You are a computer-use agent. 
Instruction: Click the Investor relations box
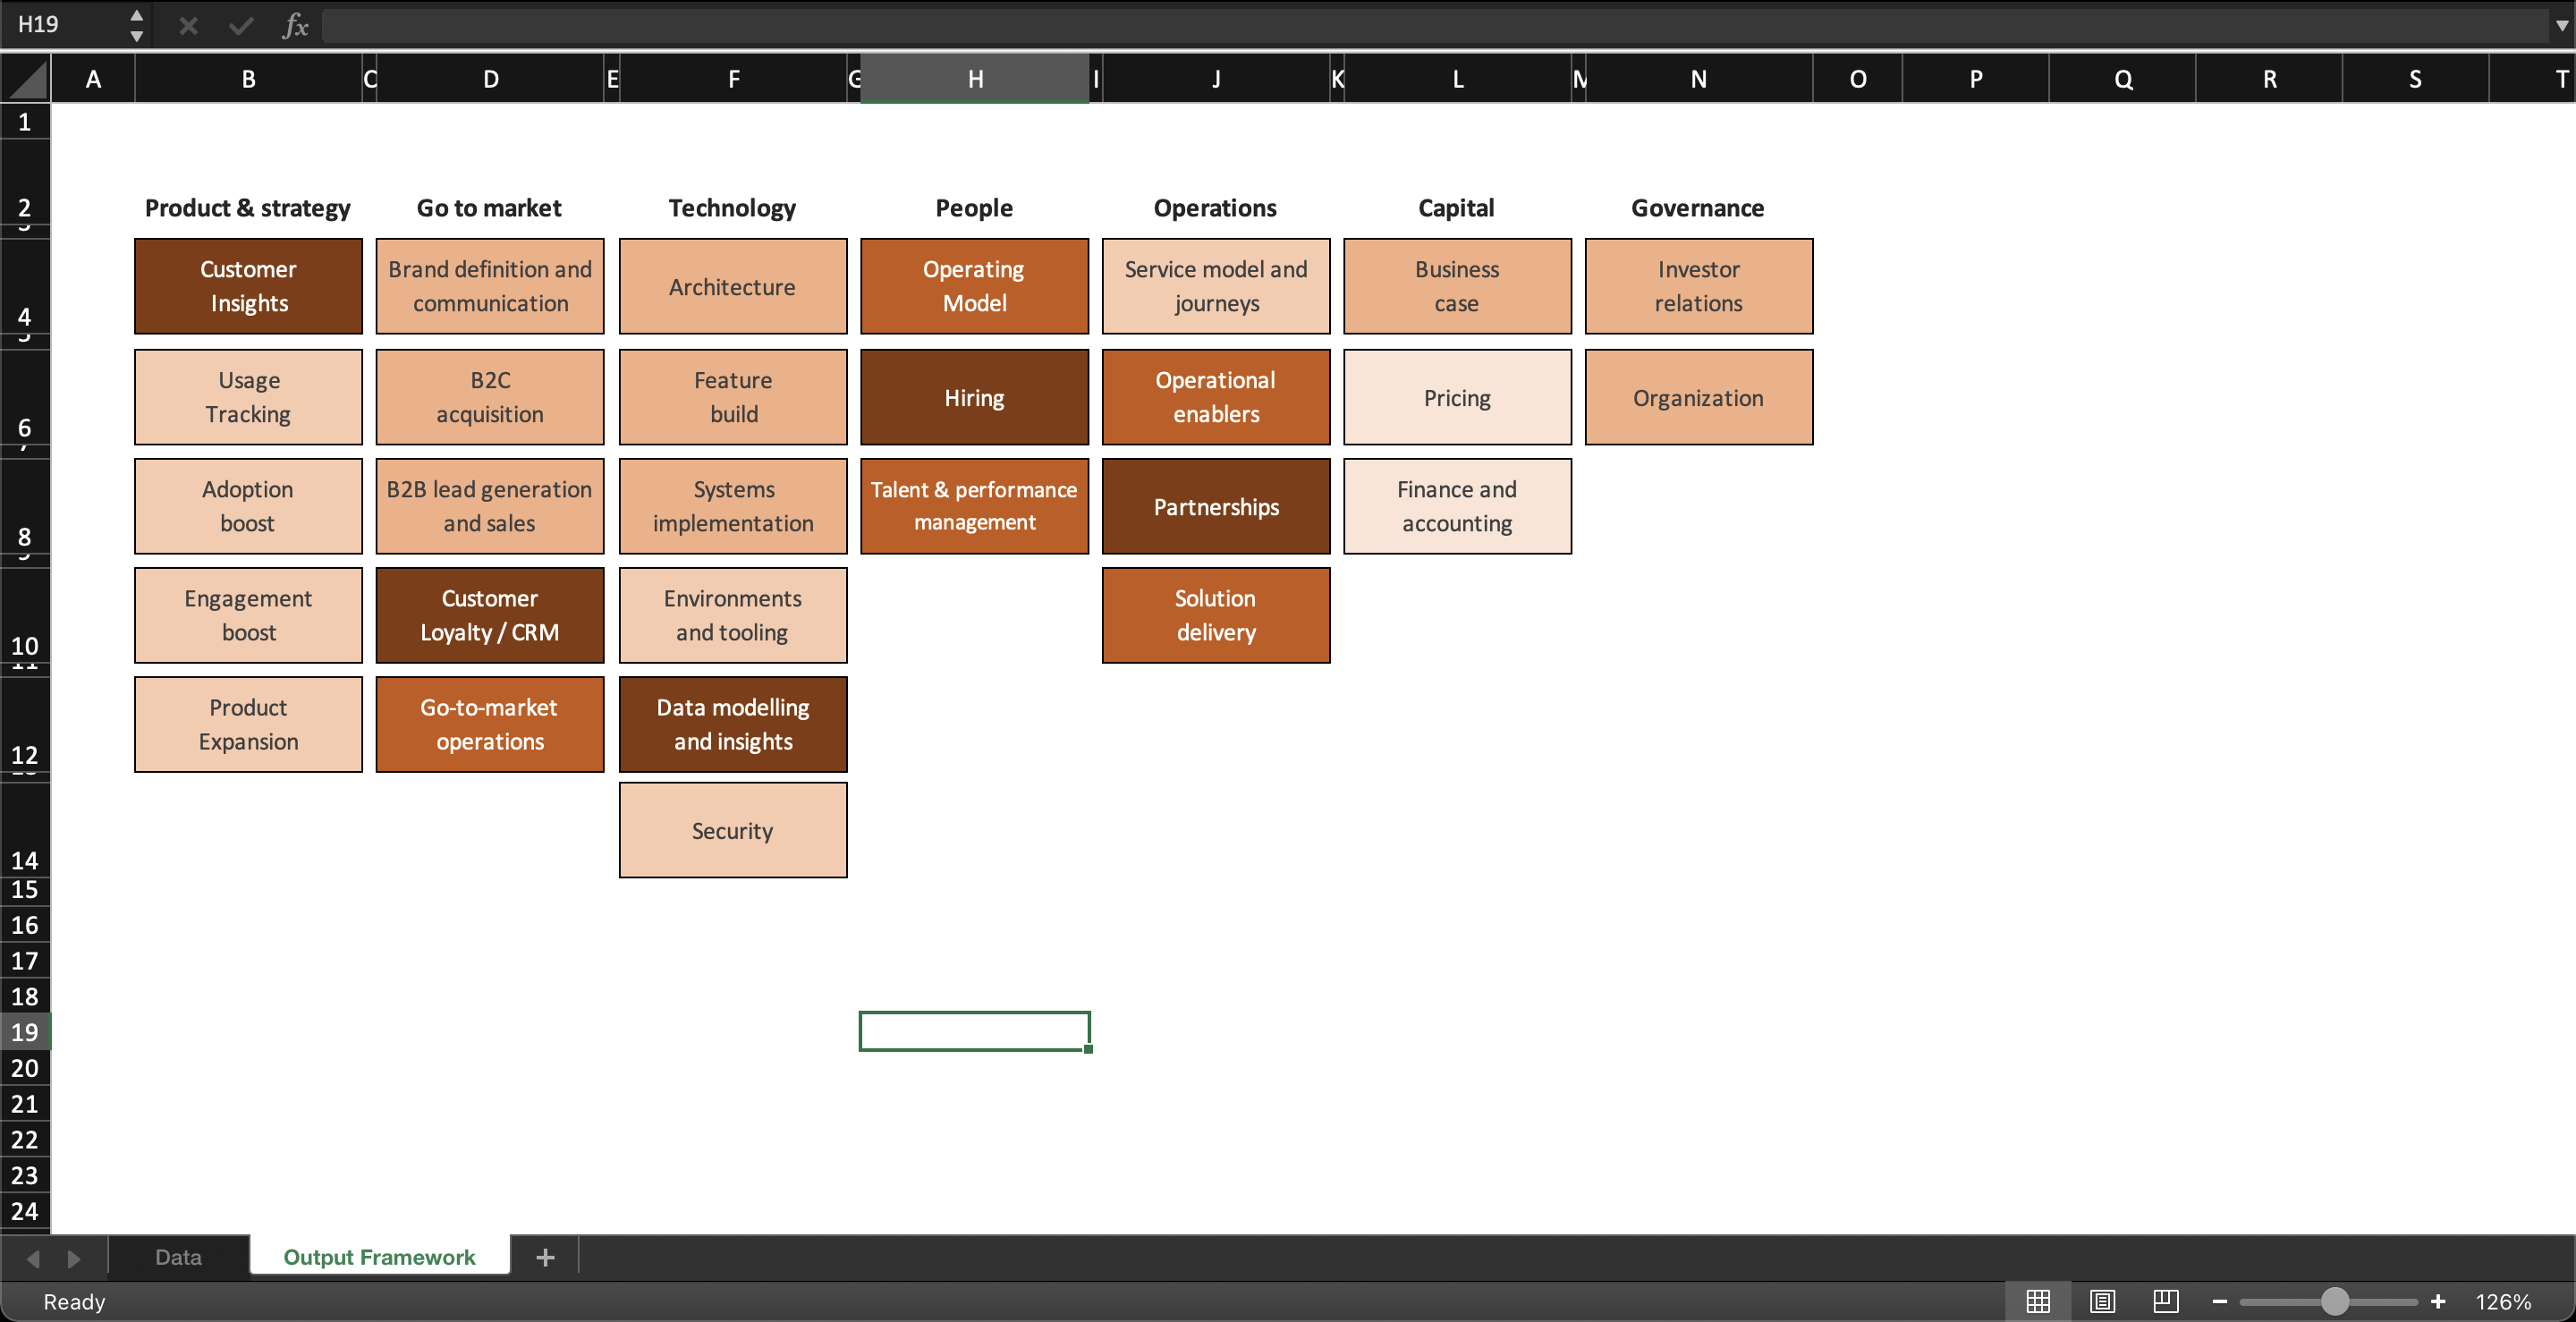(1699, 286)
